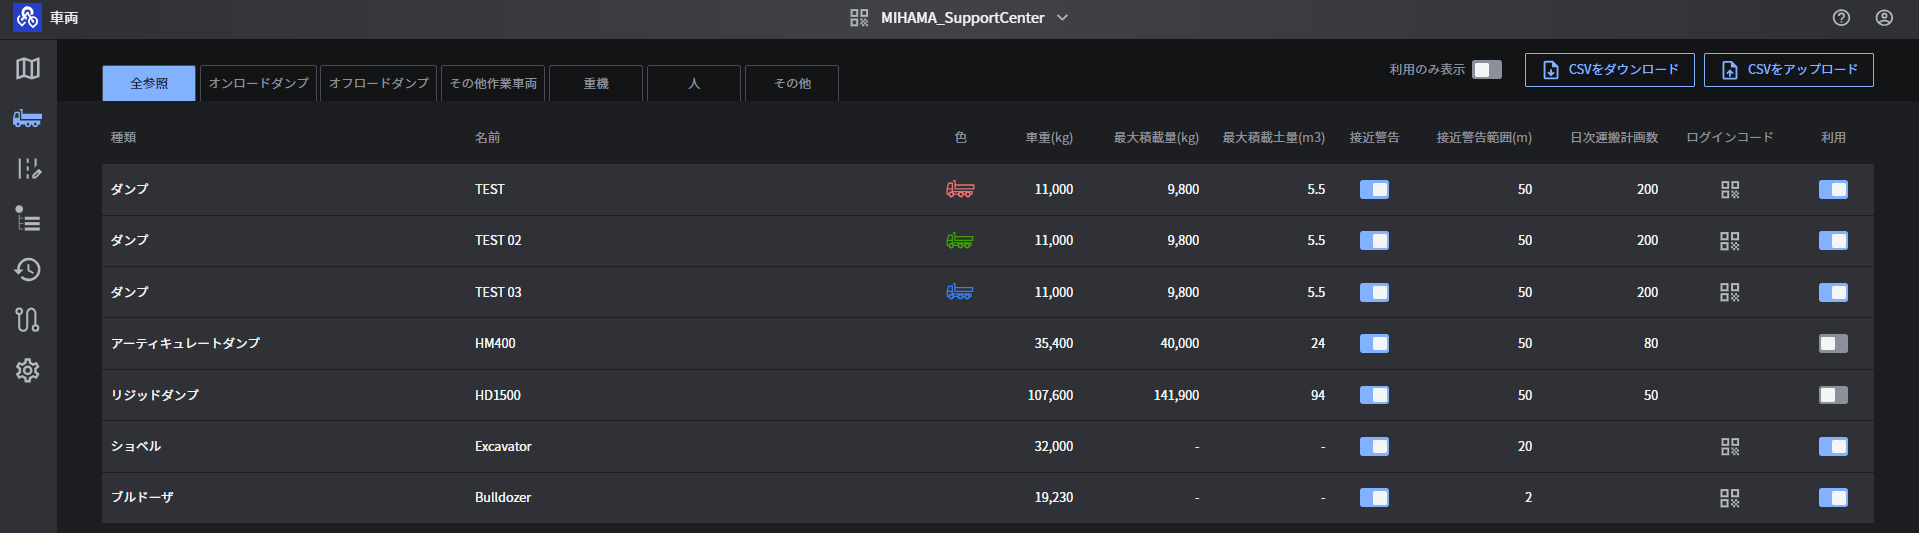Open the user account icon
1919x533 pixels.
[x=1884, y=18]
